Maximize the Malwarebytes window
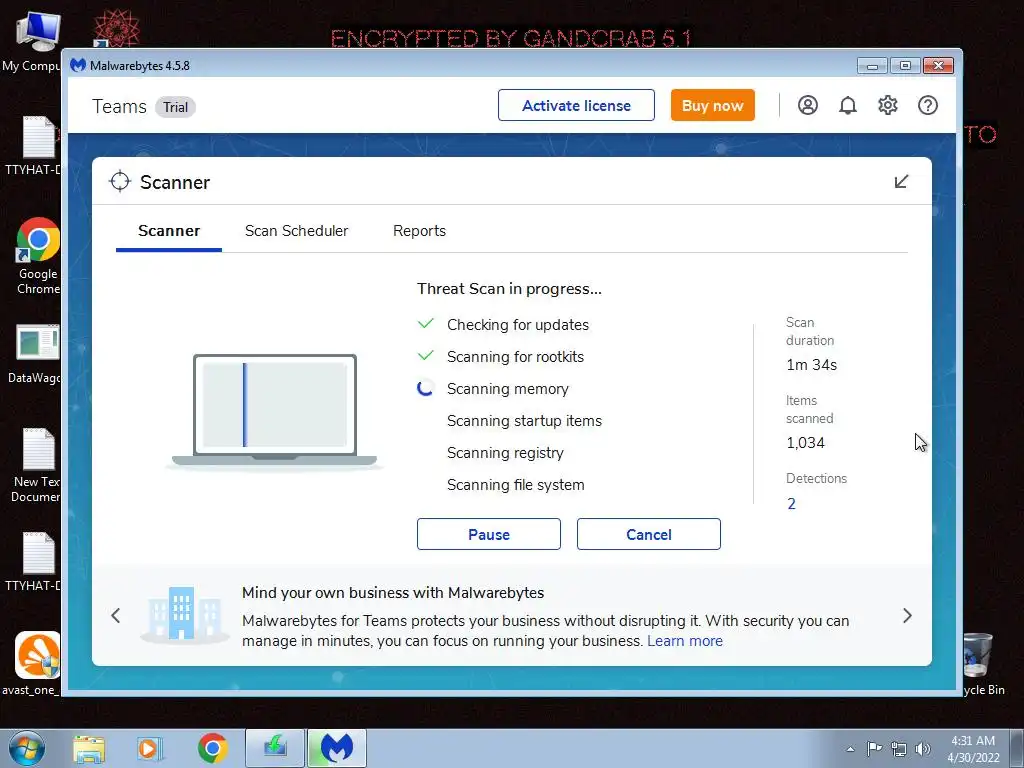 tap(905, 65)
